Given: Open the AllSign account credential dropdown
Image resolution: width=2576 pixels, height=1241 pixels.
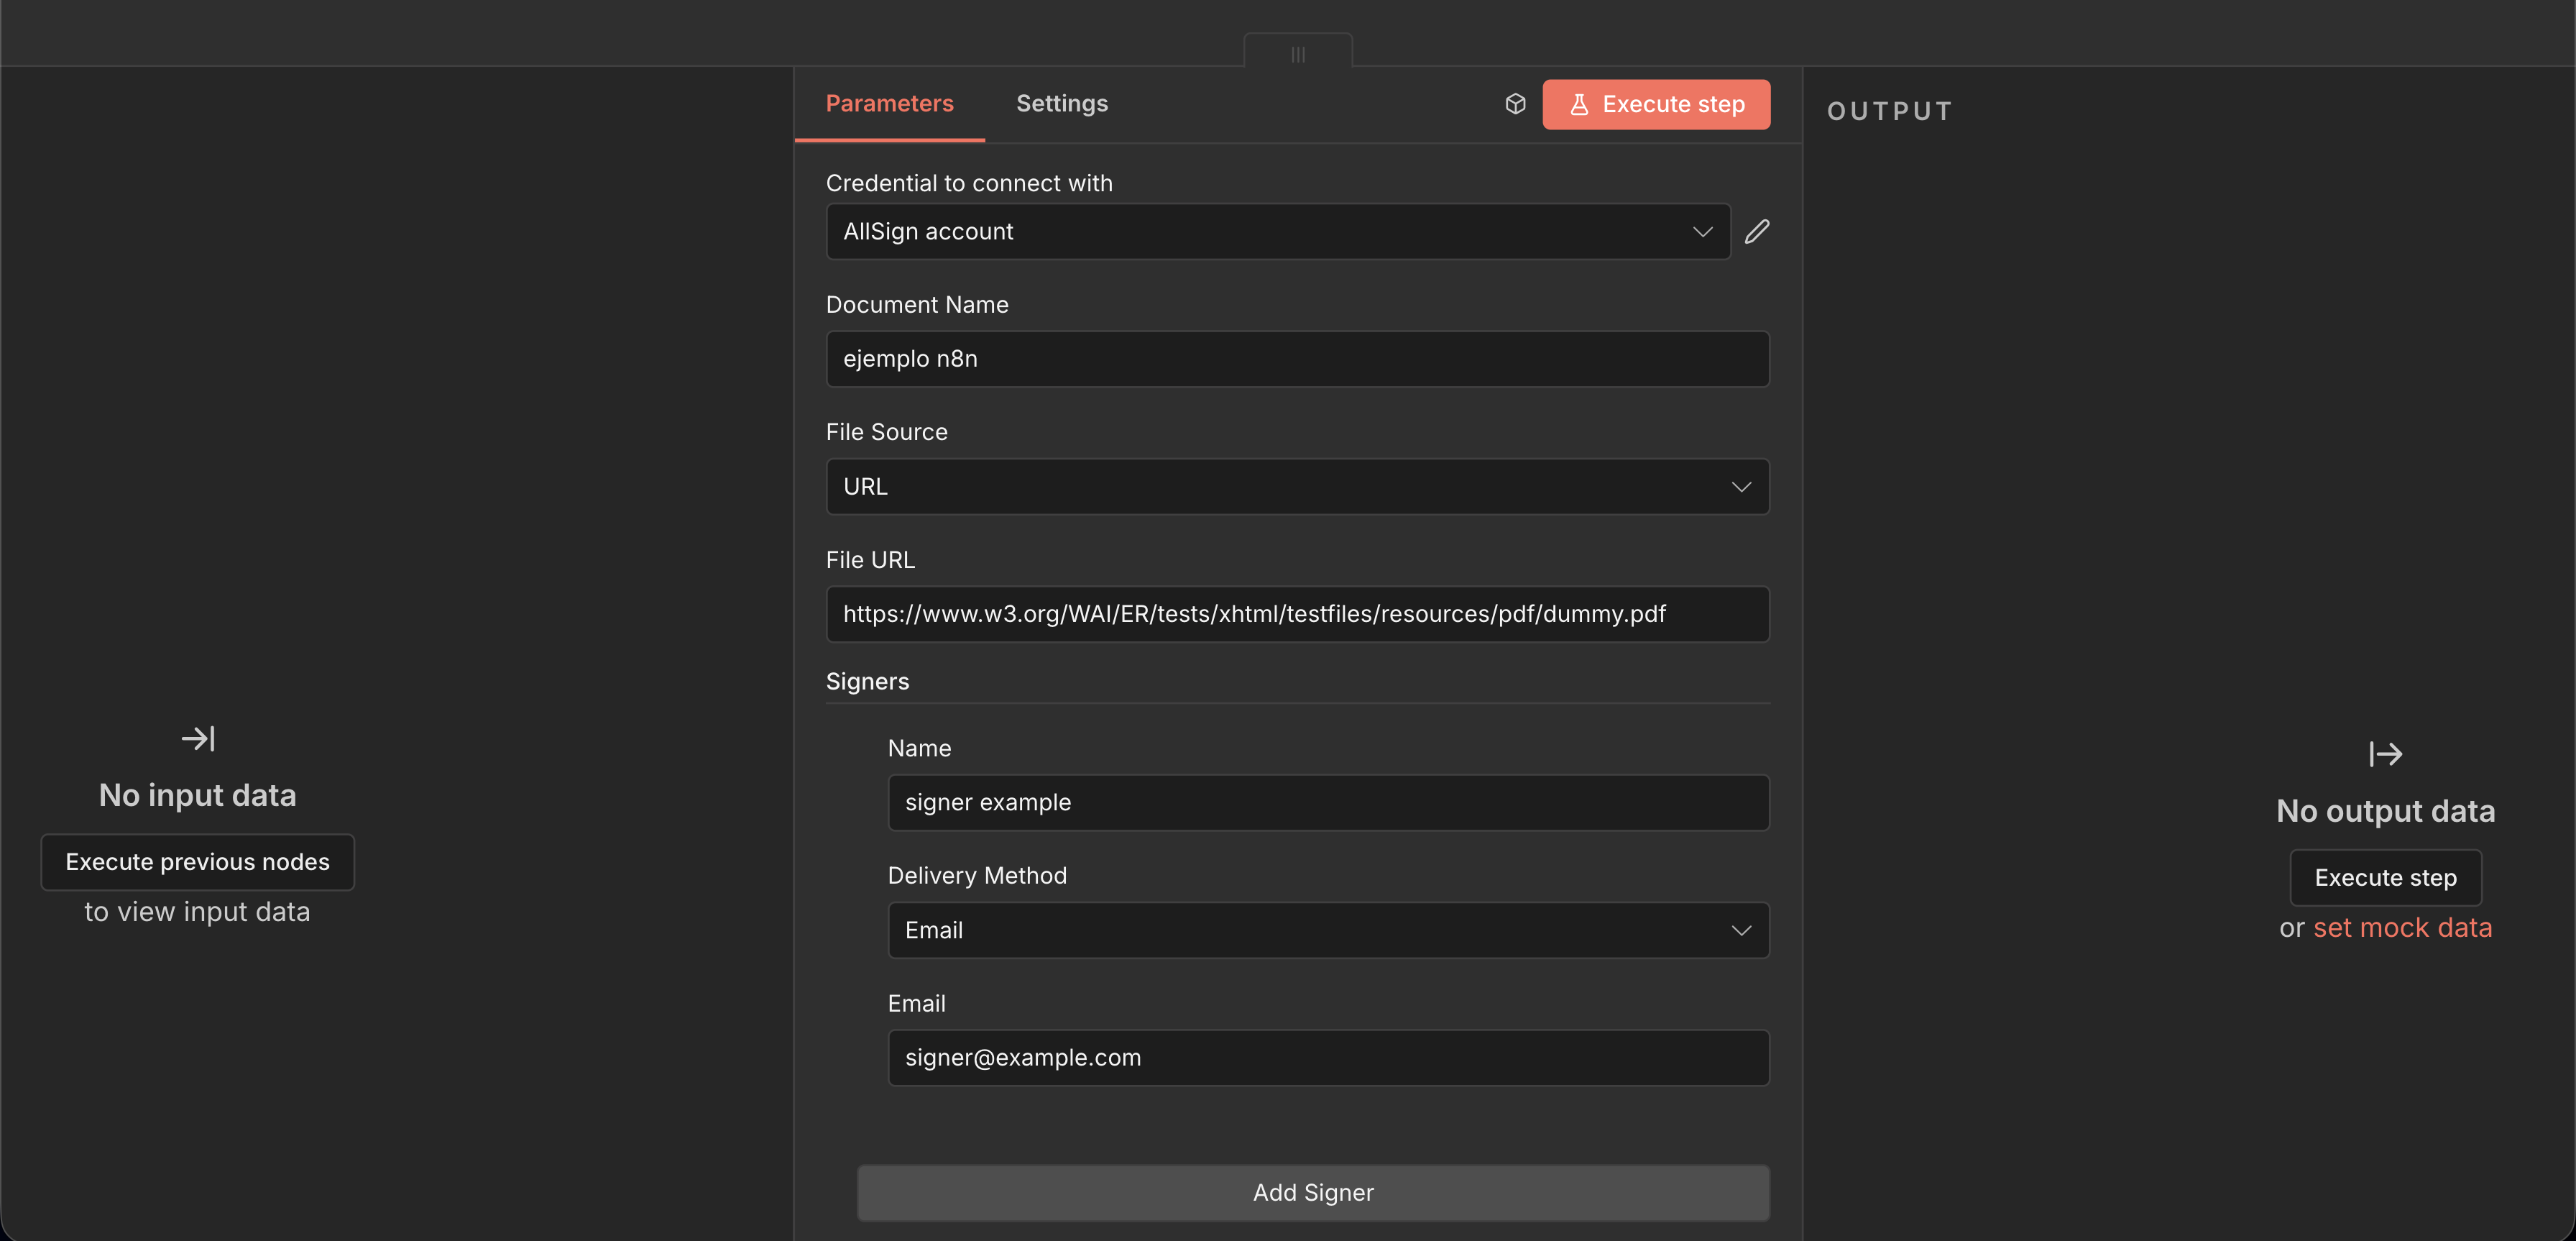Looking at the screenshot, I should 1279,231.
